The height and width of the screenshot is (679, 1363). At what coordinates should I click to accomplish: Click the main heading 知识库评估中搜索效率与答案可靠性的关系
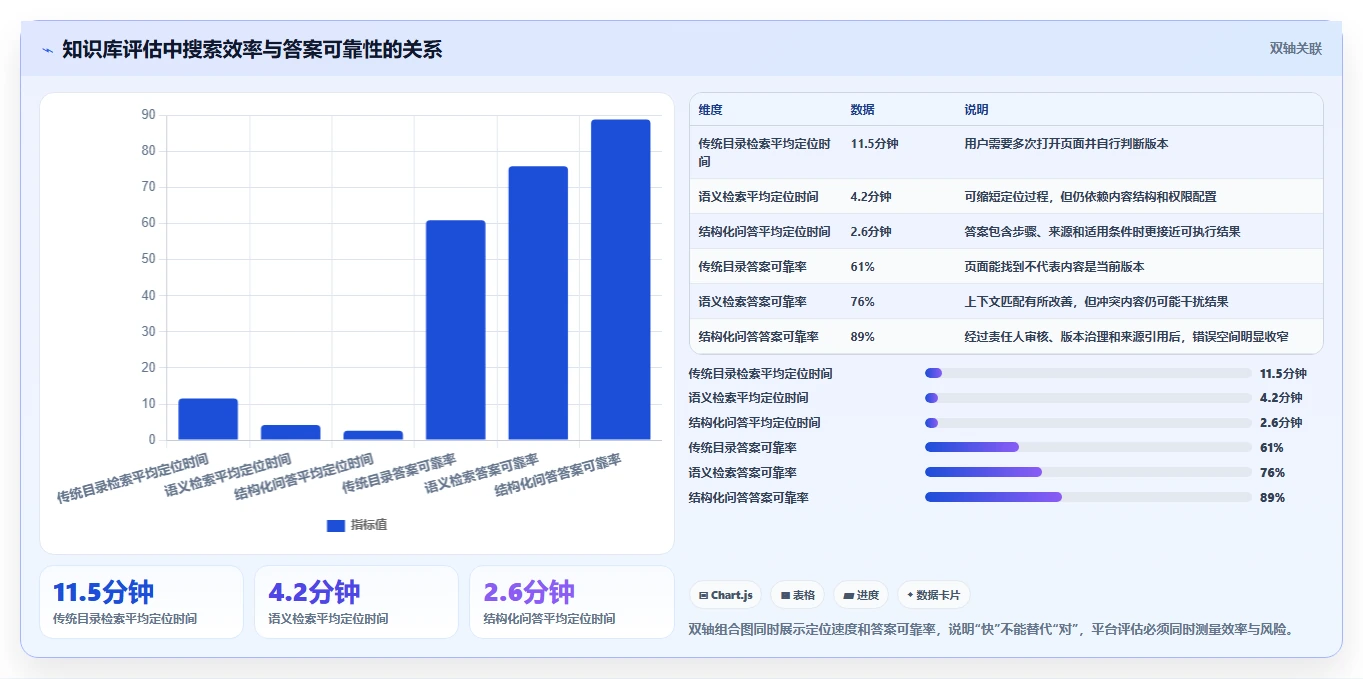252,49
